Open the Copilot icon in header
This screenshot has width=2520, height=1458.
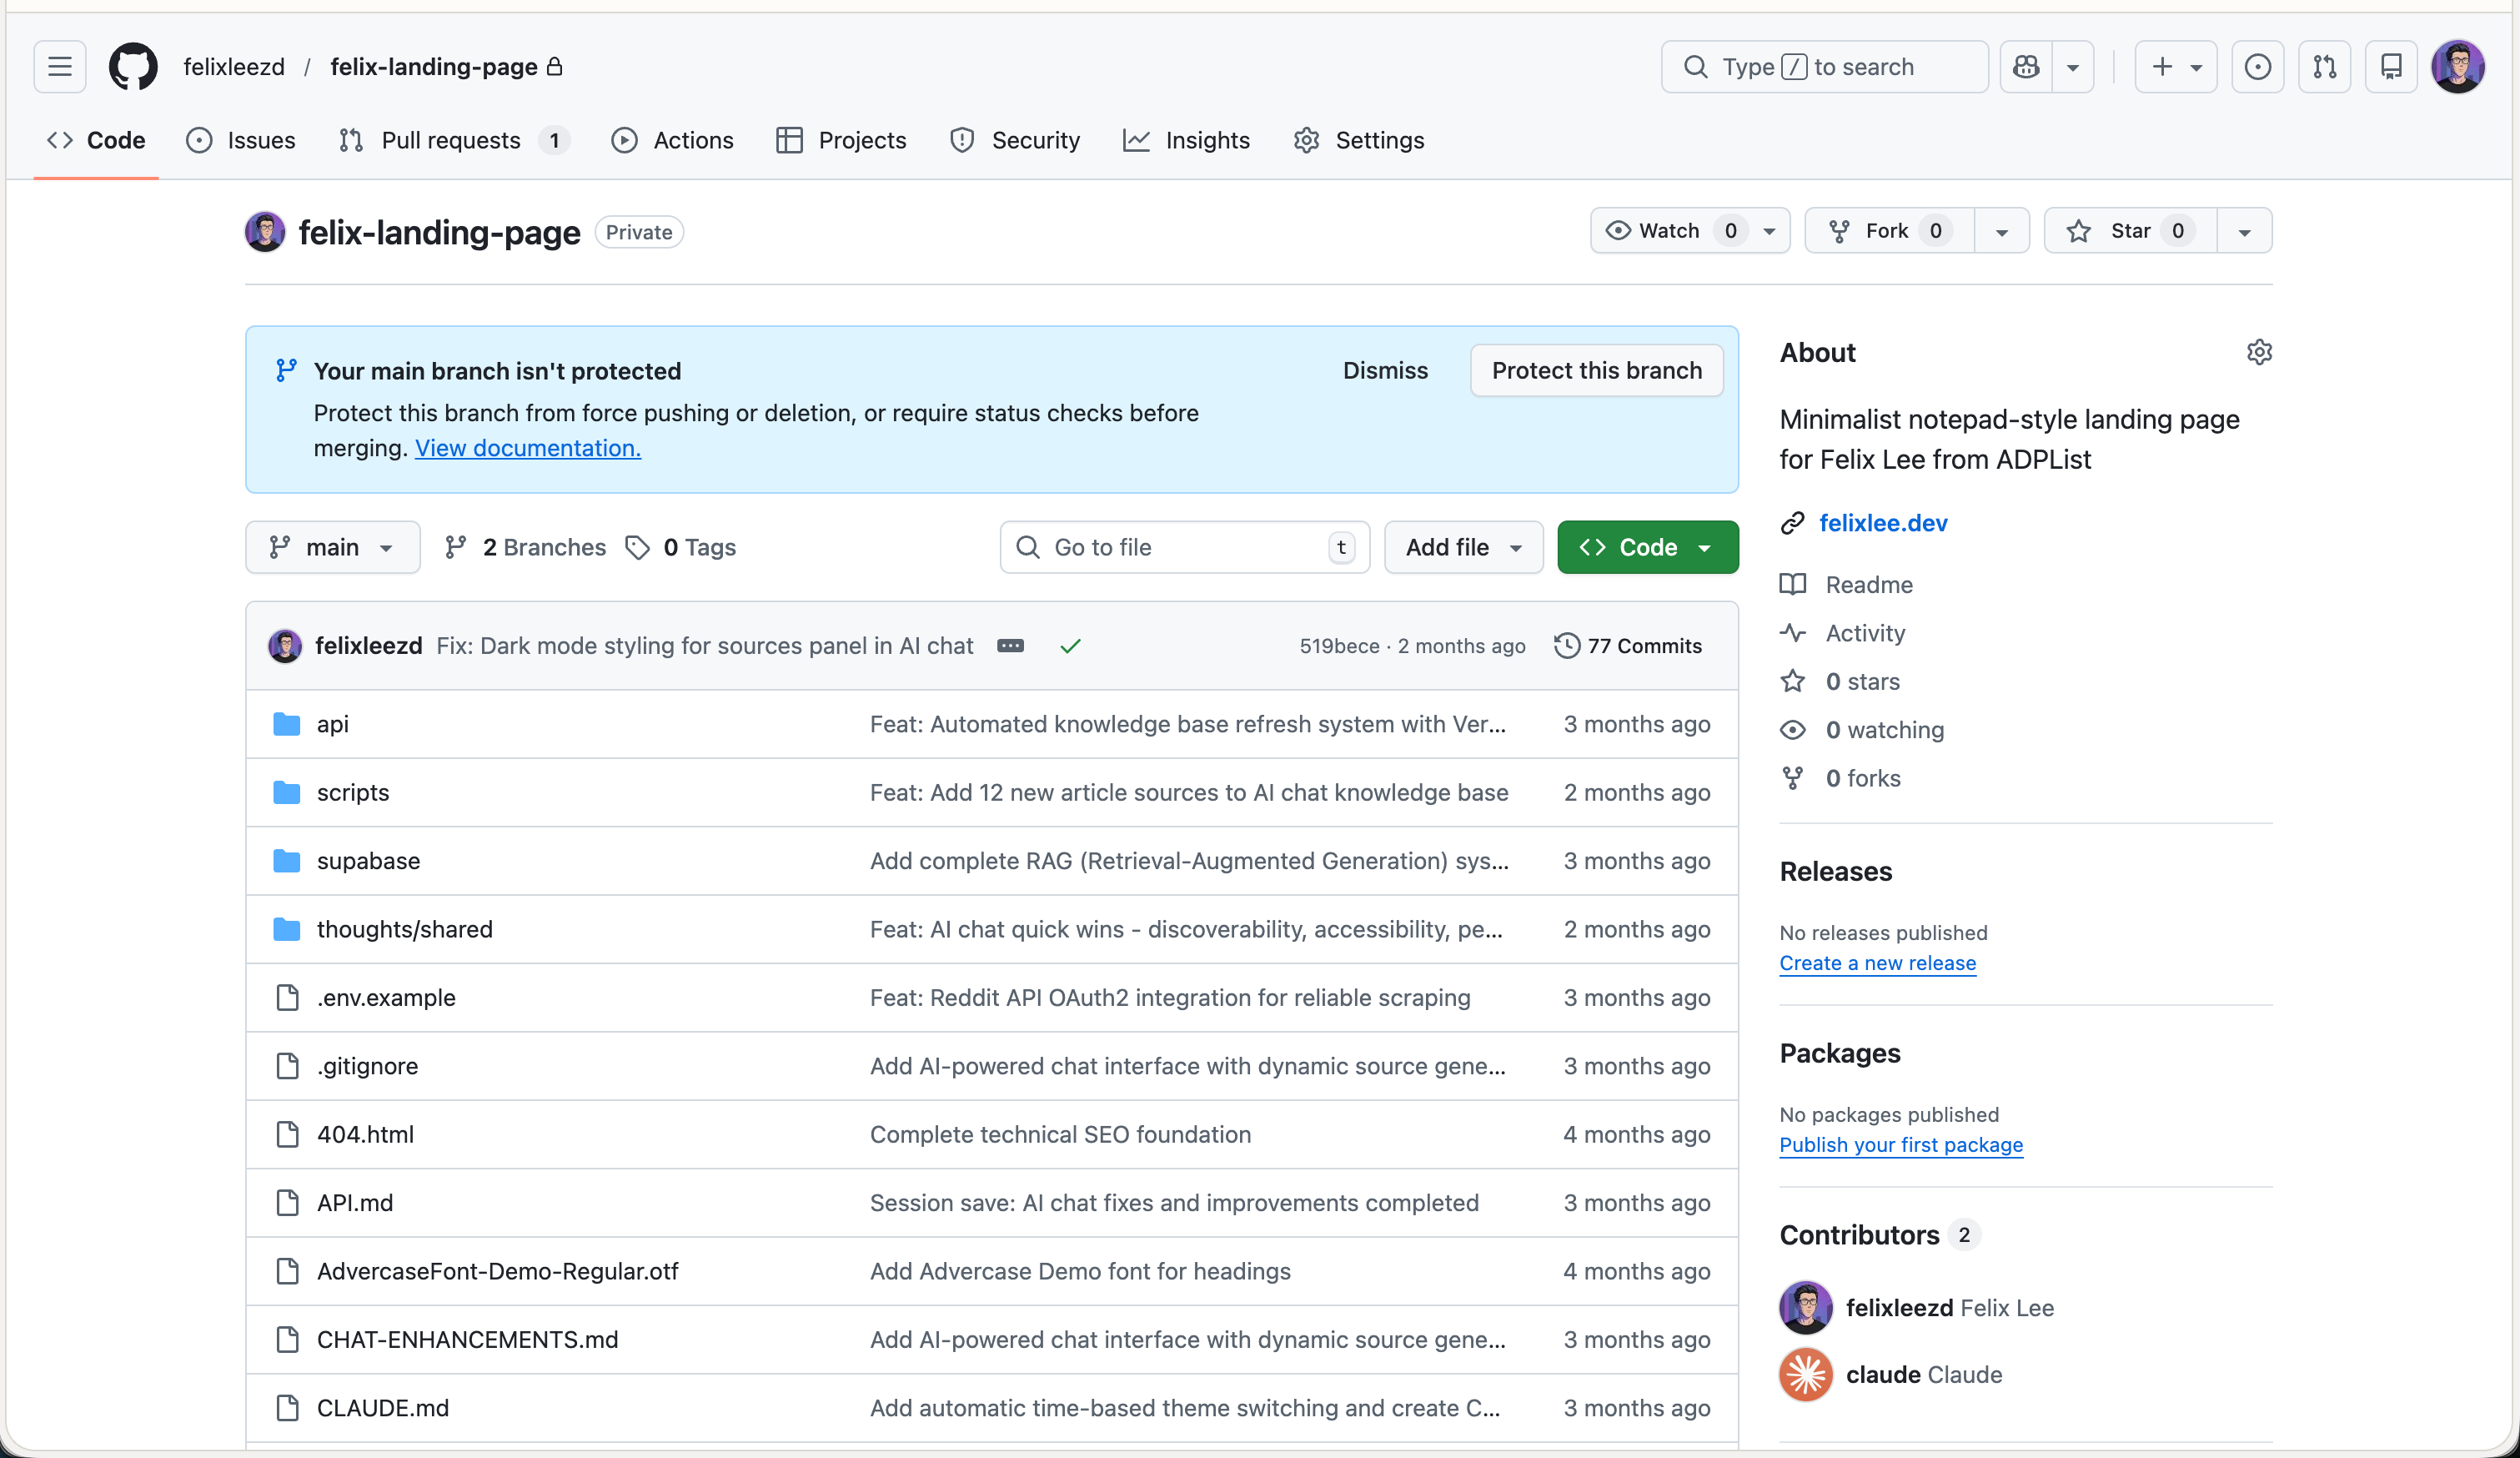pyautogui.click(x=2026, y=67)
